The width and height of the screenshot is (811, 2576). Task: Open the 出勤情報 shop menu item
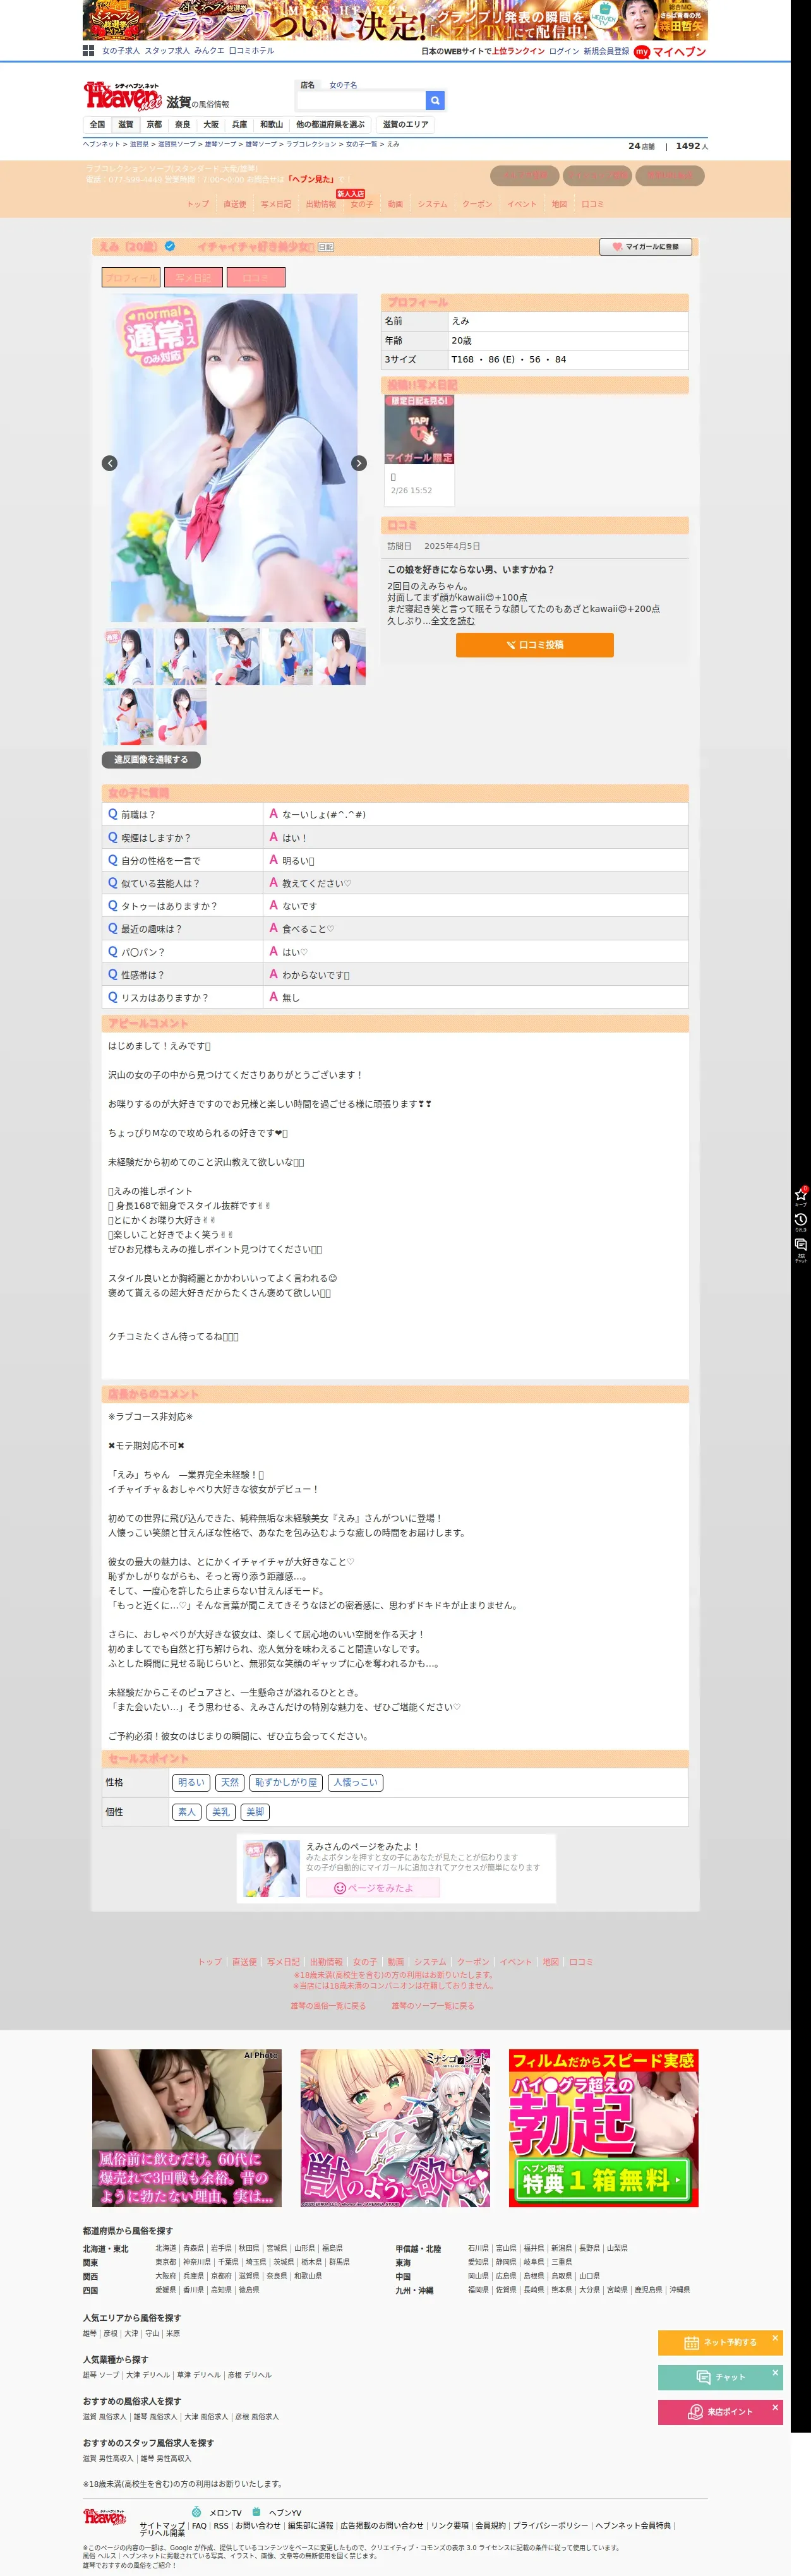[x=321, y=204]
